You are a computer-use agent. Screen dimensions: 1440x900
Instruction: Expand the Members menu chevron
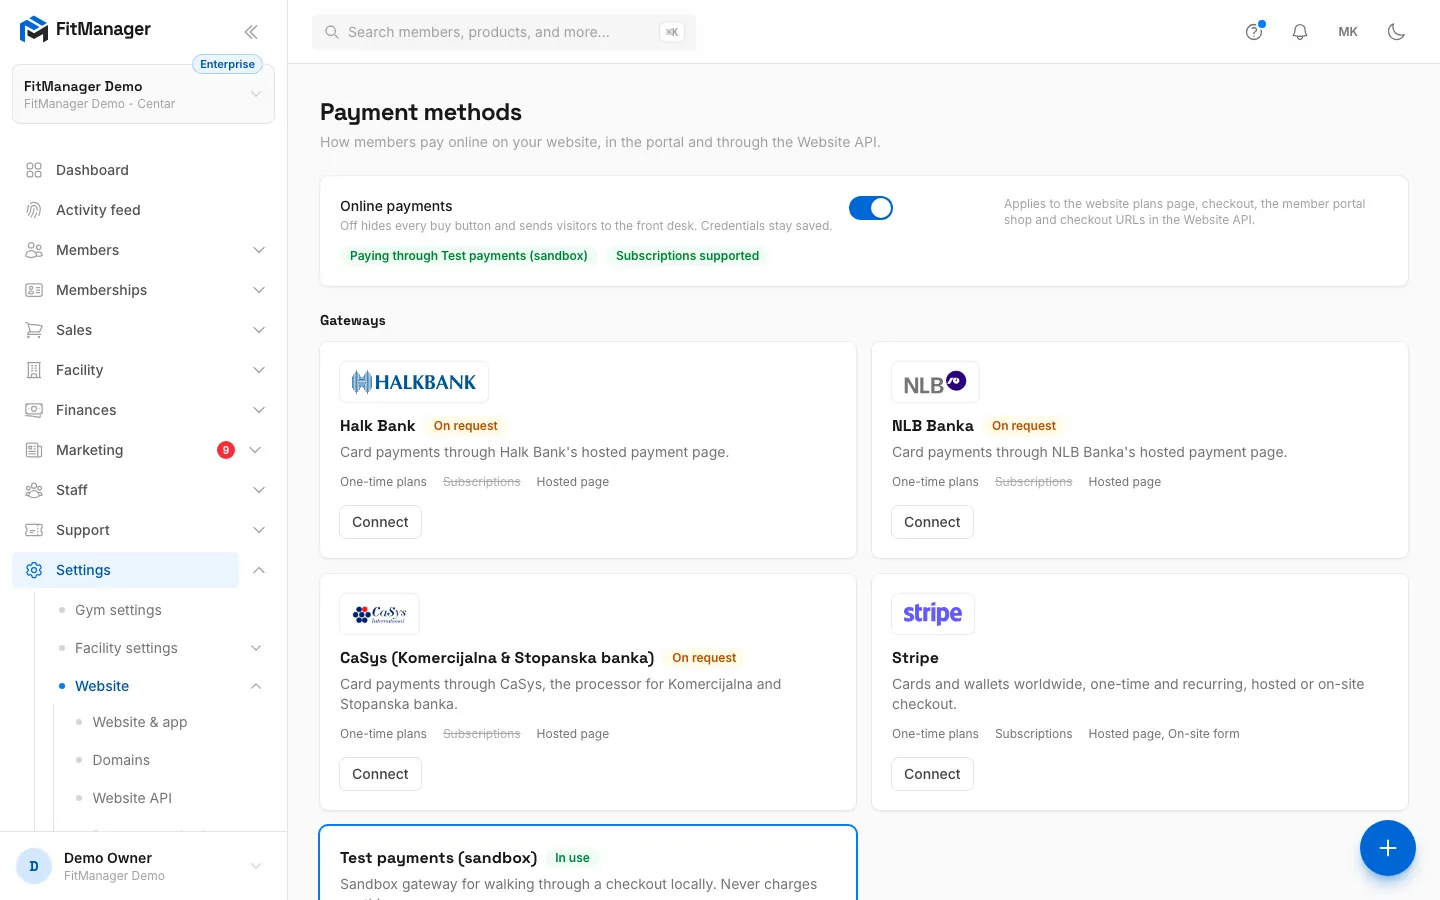pyautogui.click(x=259, y=250)
